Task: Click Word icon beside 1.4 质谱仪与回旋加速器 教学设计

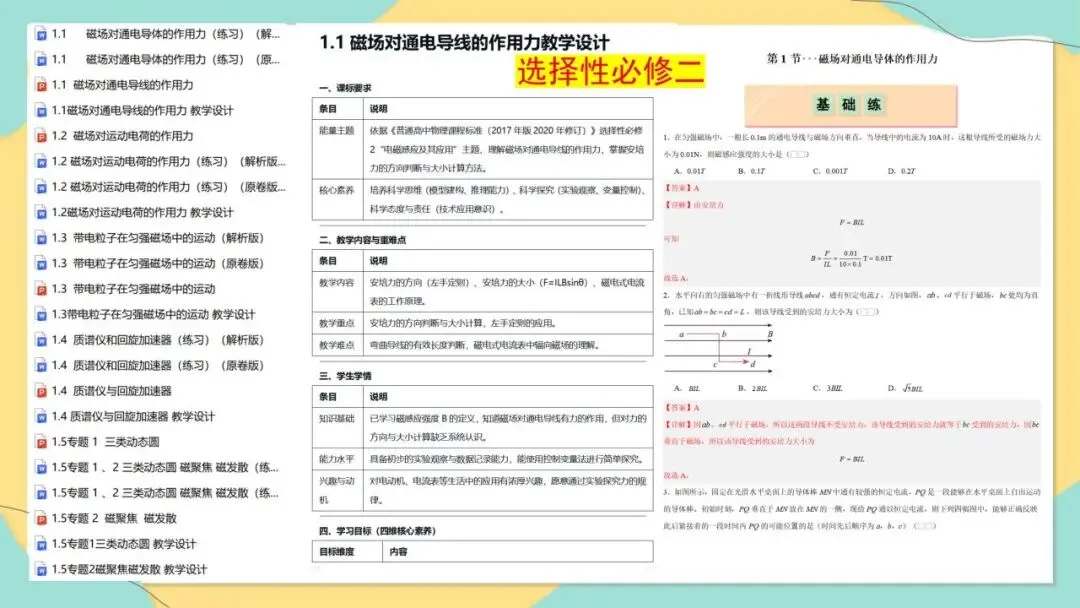Action: click(x=41, y=417)
